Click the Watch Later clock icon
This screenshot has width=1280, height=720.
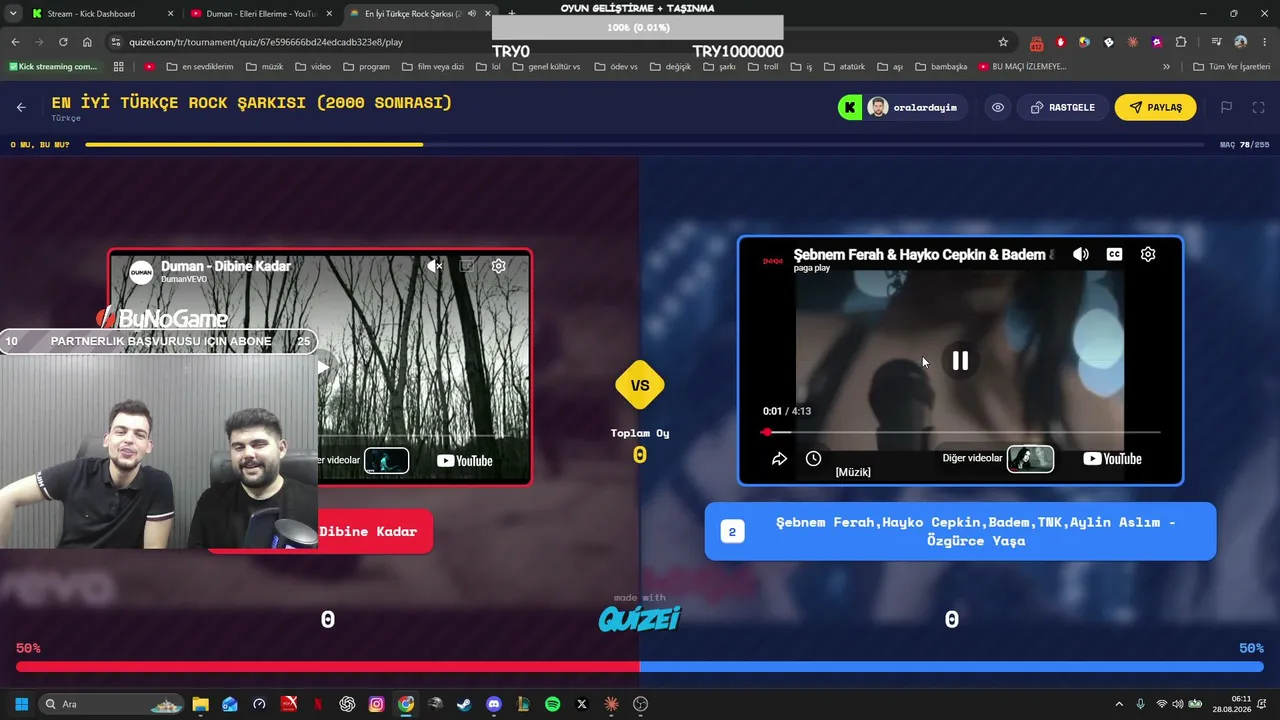(813, 459)
